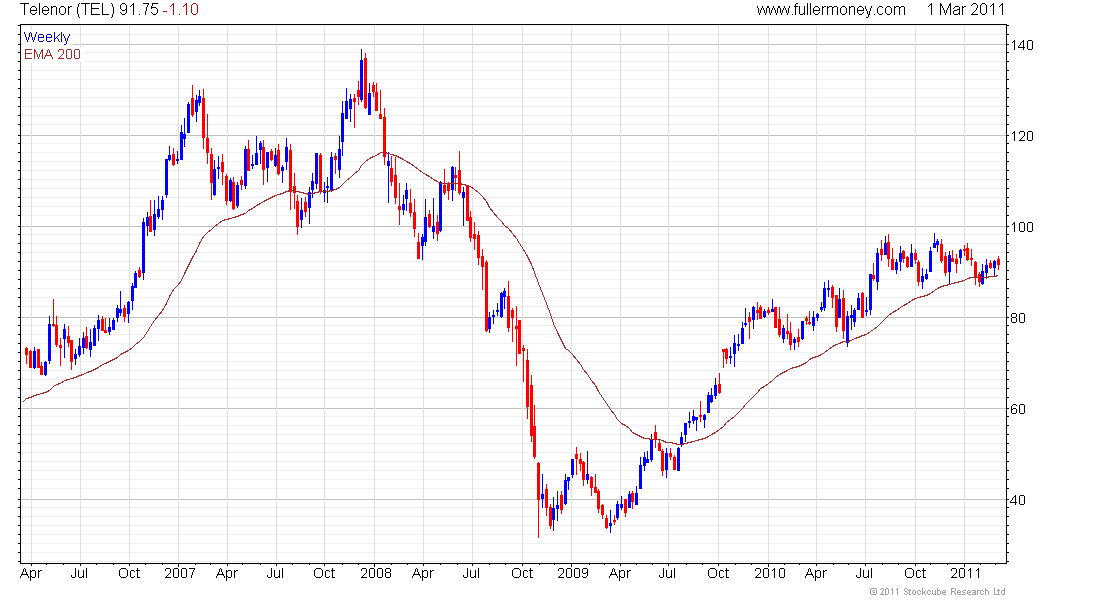Click the 2011 year label
Screen dimensions: 1100x600
click(965, 573)
